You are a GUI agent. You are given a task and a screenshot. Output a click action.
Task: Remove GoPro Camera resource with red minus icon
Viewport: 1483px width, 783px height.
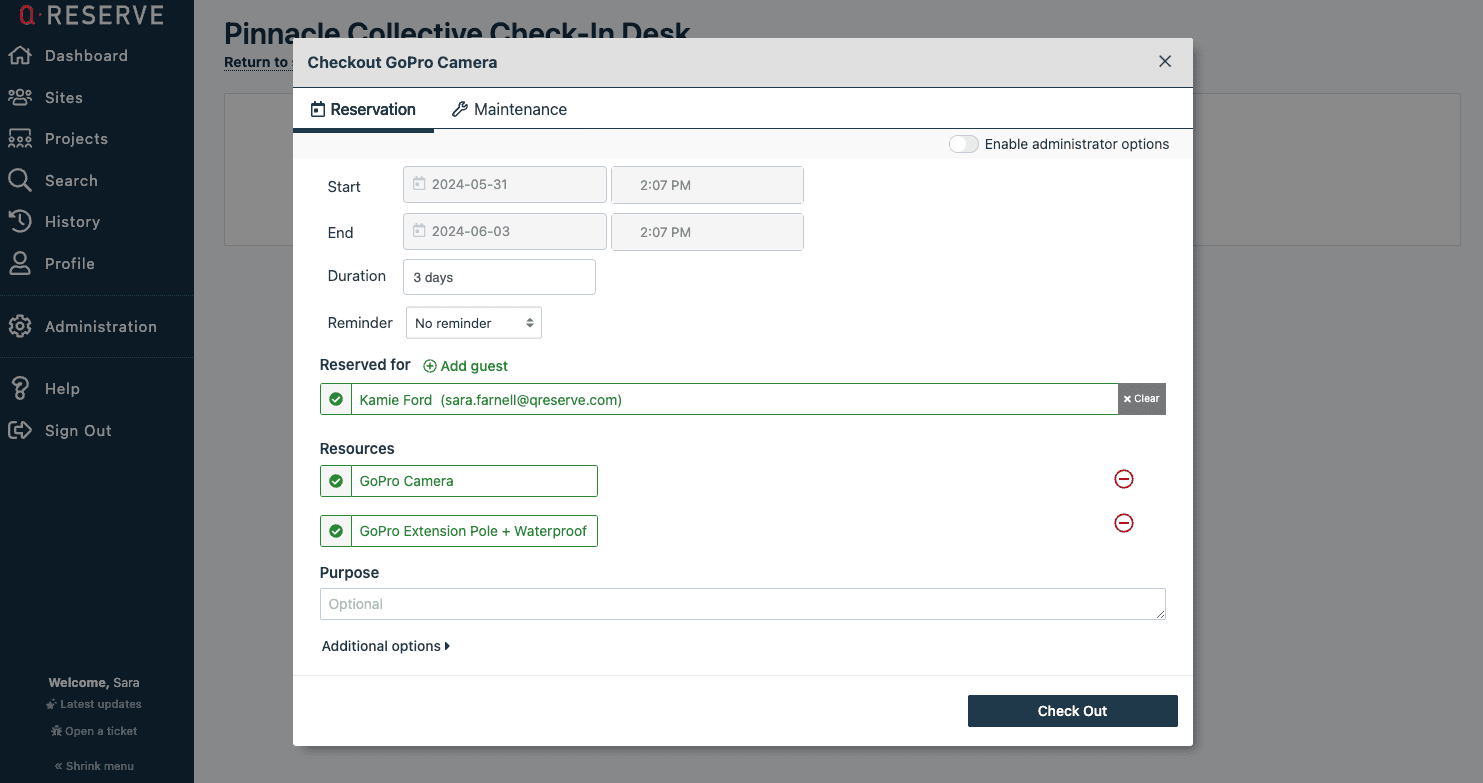point(1124,480)
